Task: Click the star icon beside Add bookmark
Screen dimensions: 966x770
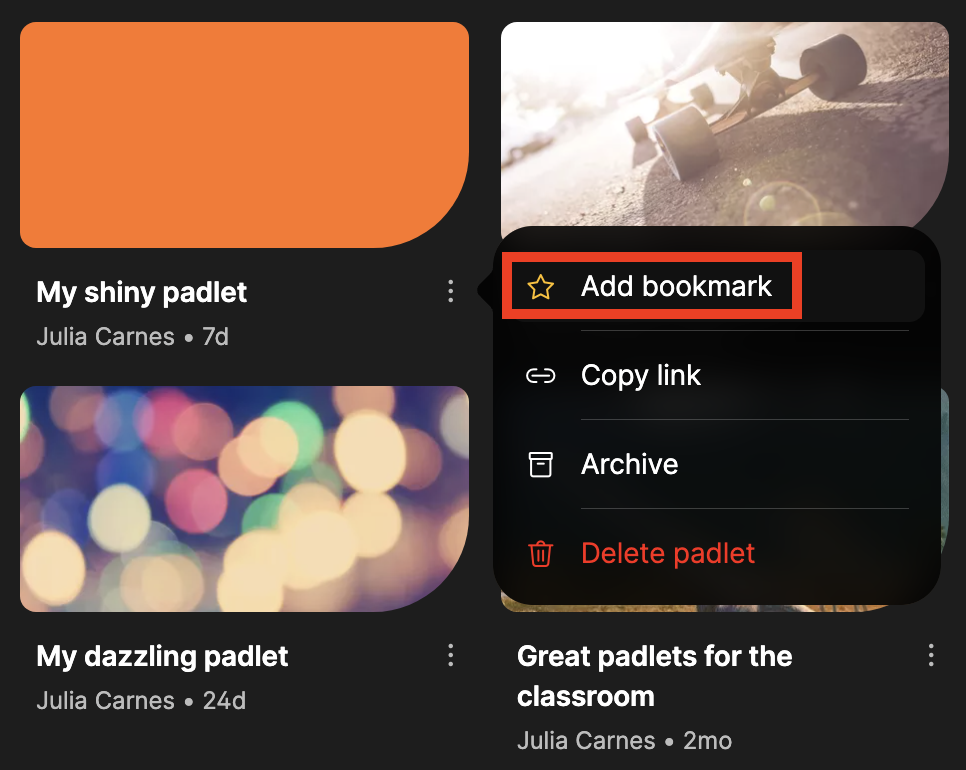Action: click(540, 287)
